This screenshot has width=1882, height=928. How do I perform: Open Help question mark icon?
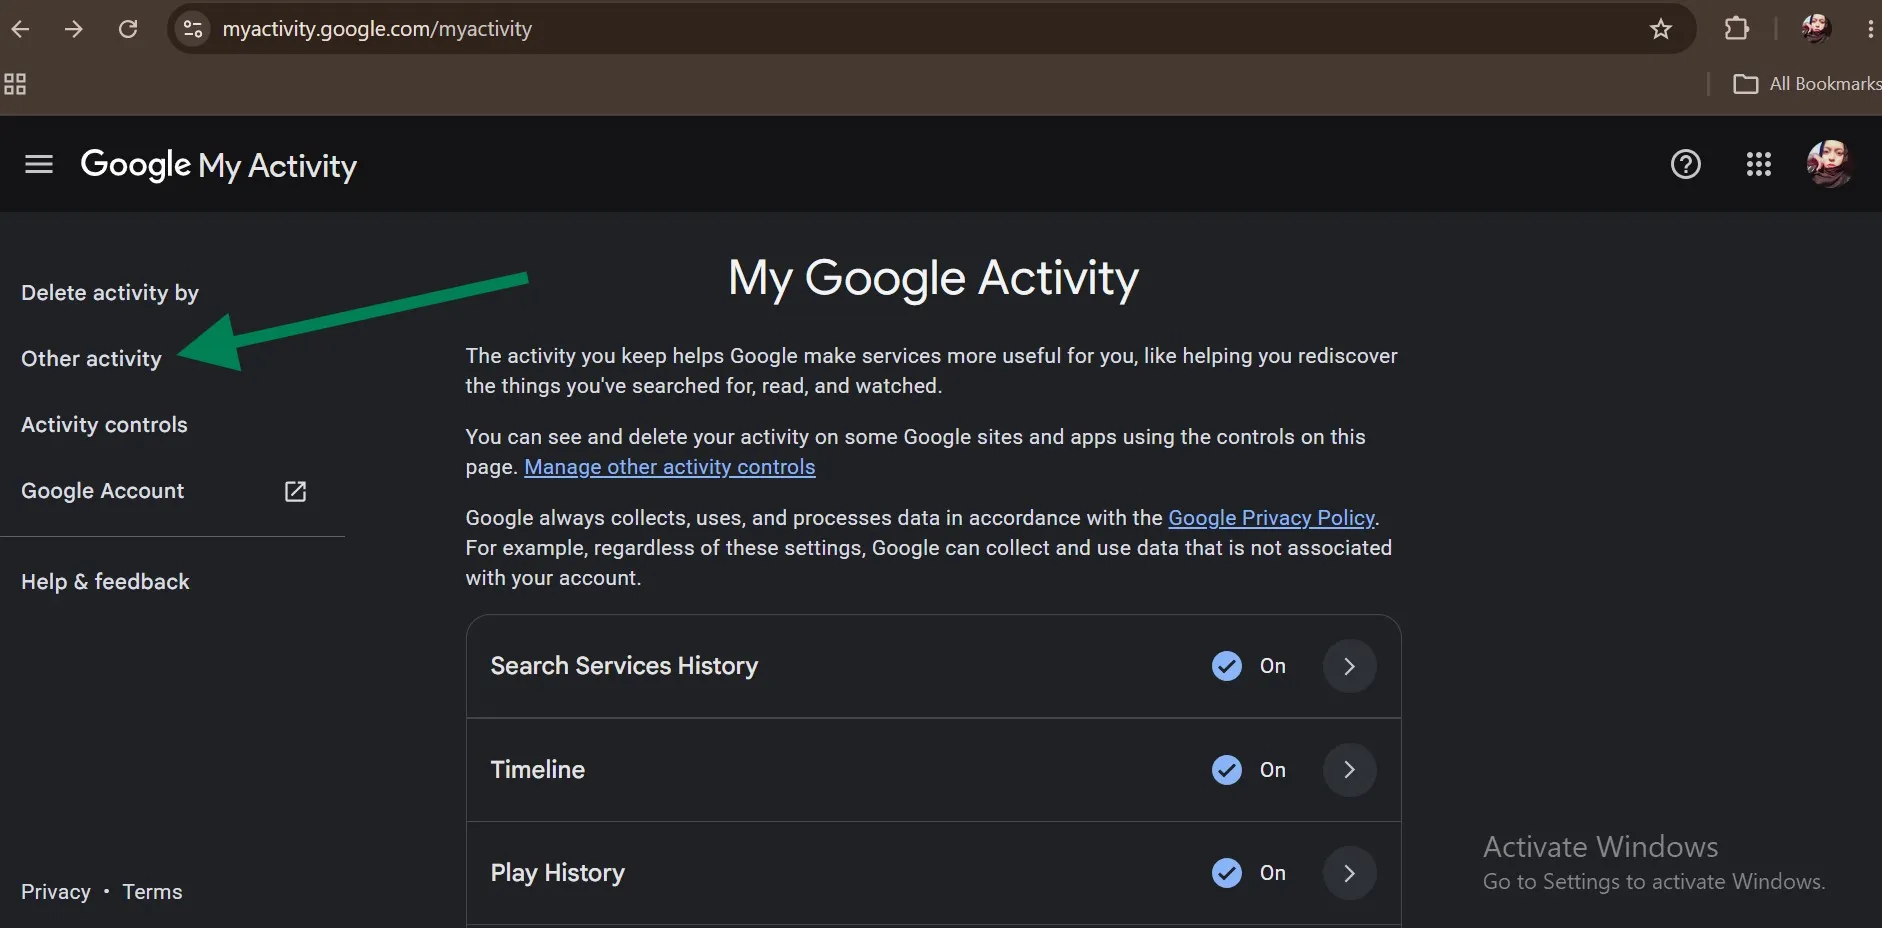click(x=1686, y=164)
